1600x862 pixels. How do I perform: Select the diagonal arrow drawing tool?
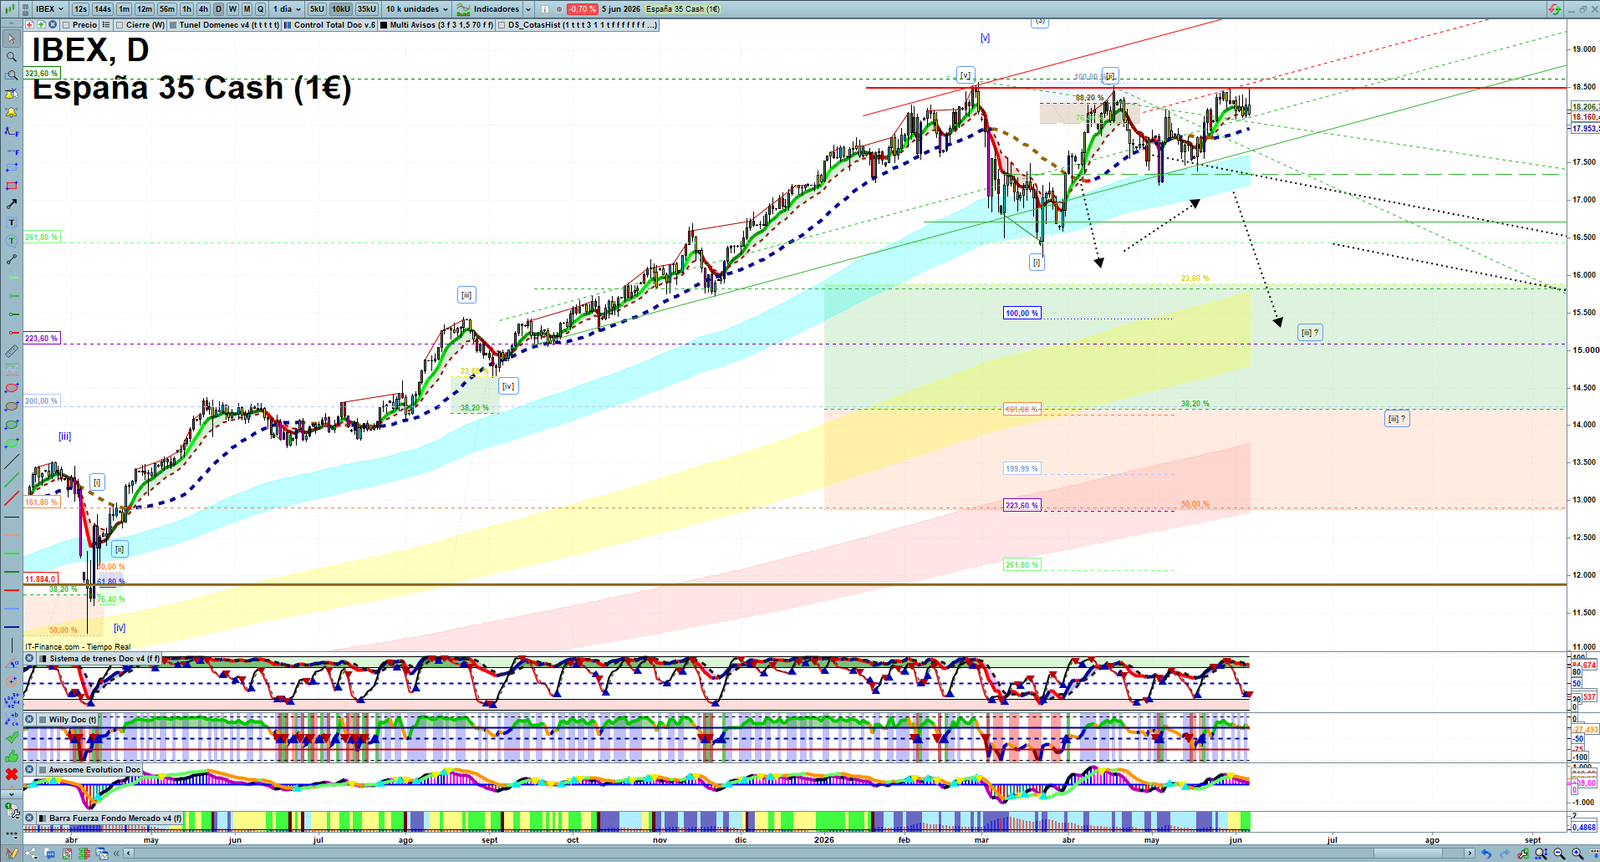point(12,204)
